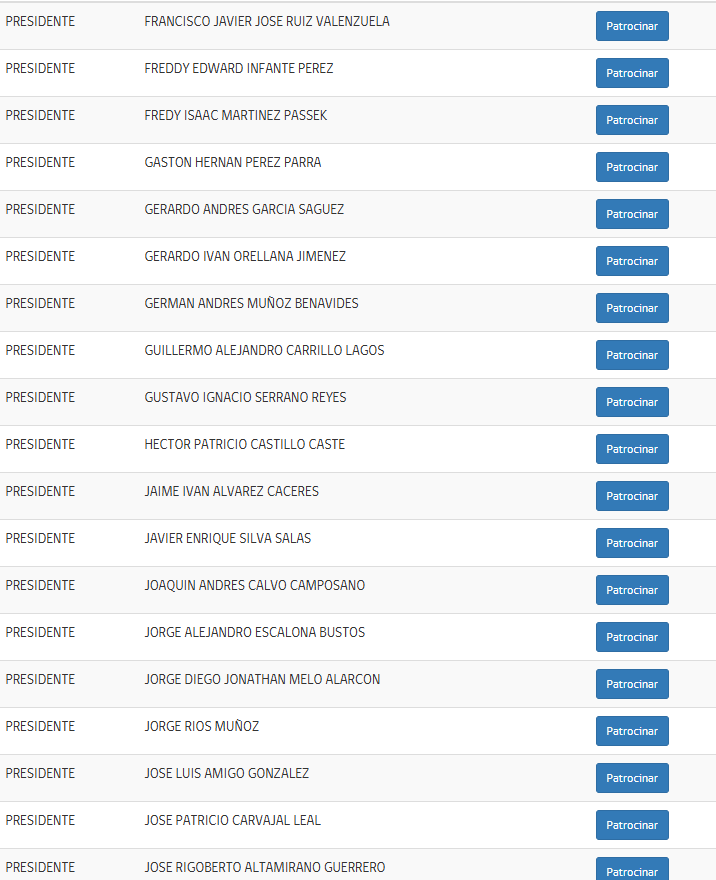Sponsor Fredy Isaac Martinez Passek with Patrocinar
716x880 pixels.
click(632, 120)
